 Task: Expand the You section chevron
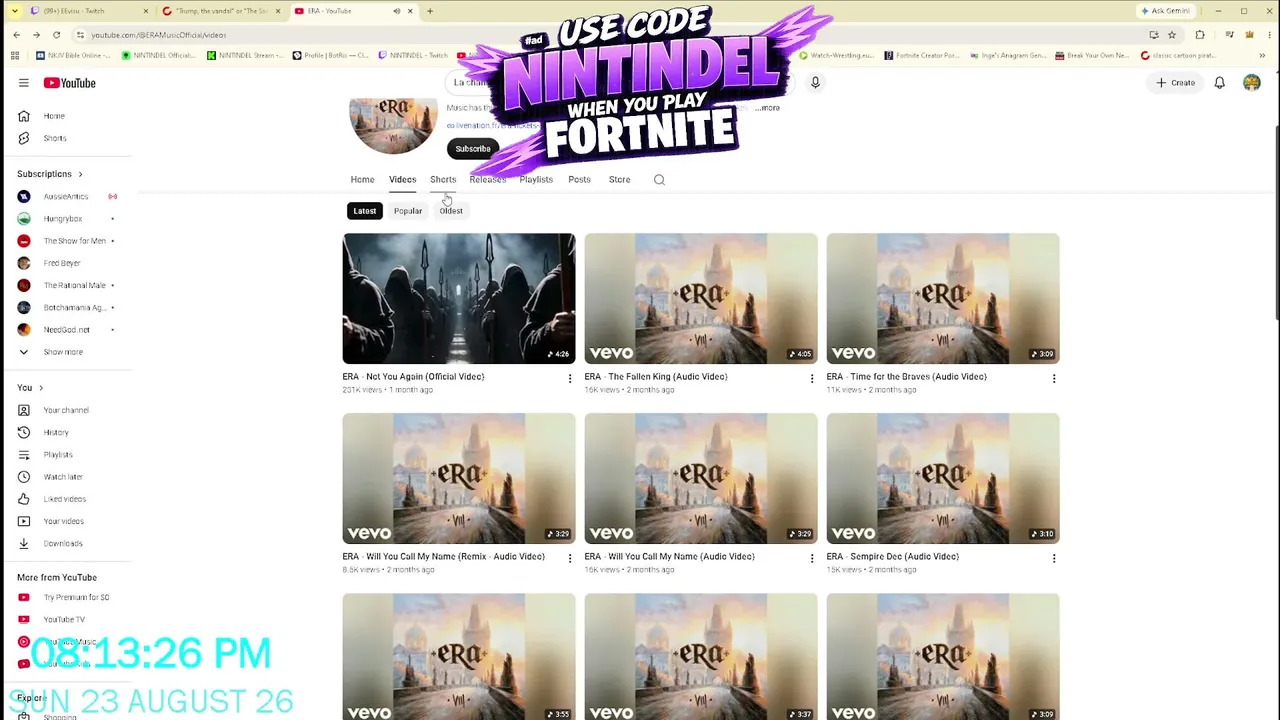41,388
